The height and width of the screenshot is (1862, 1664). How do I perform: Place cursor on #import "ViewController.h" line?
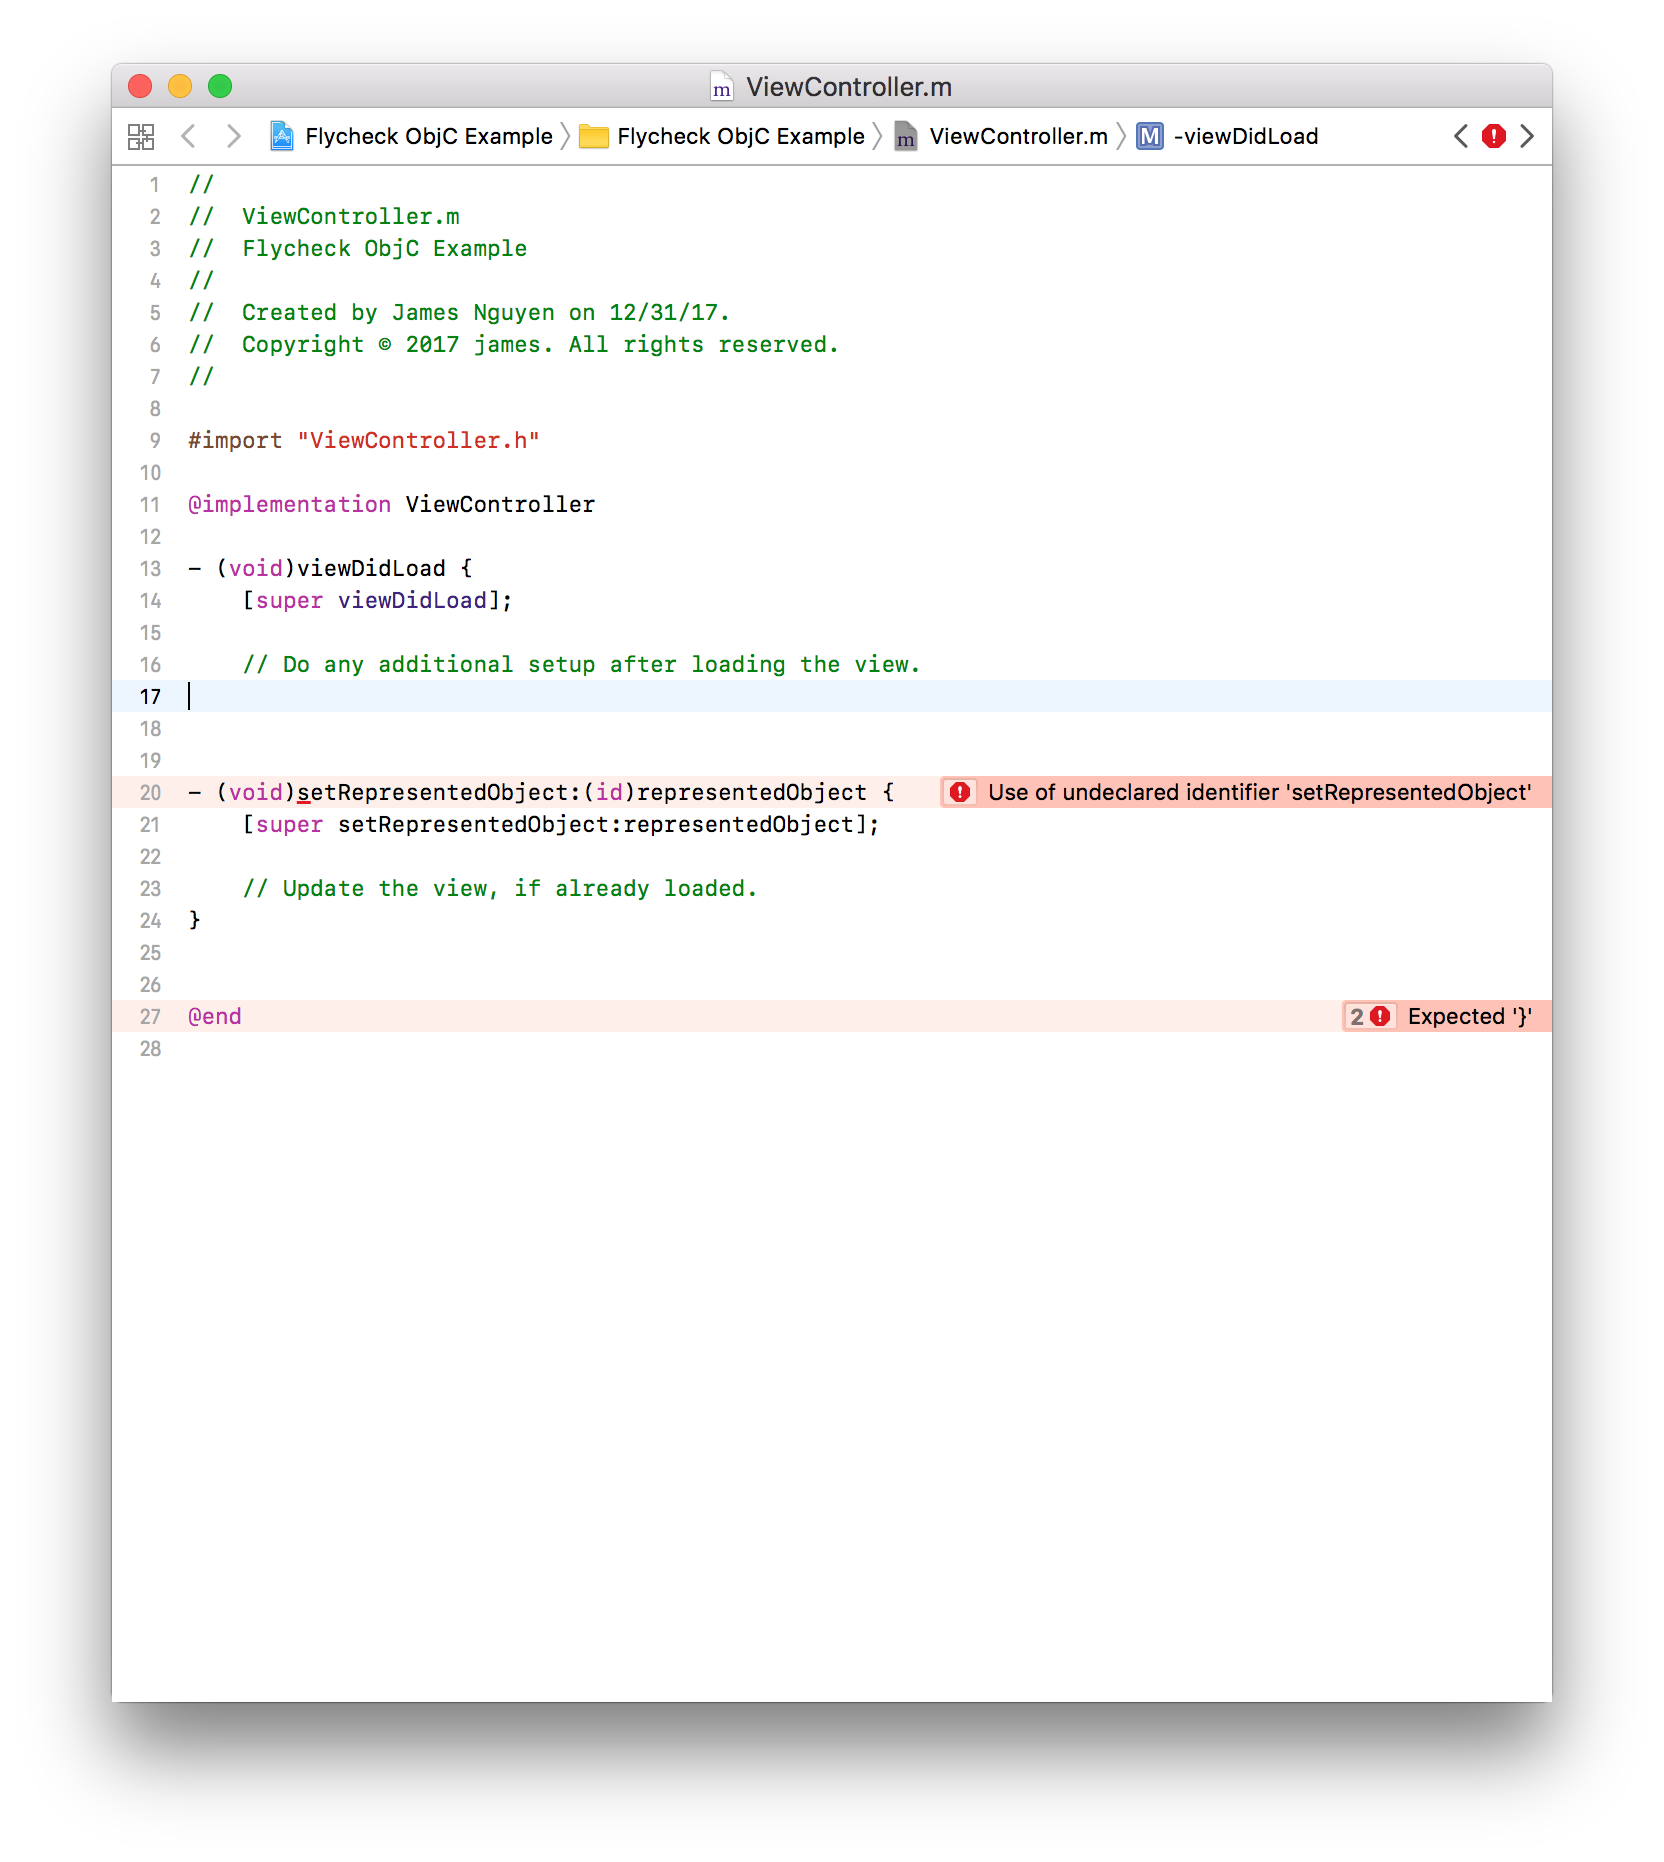364,440
